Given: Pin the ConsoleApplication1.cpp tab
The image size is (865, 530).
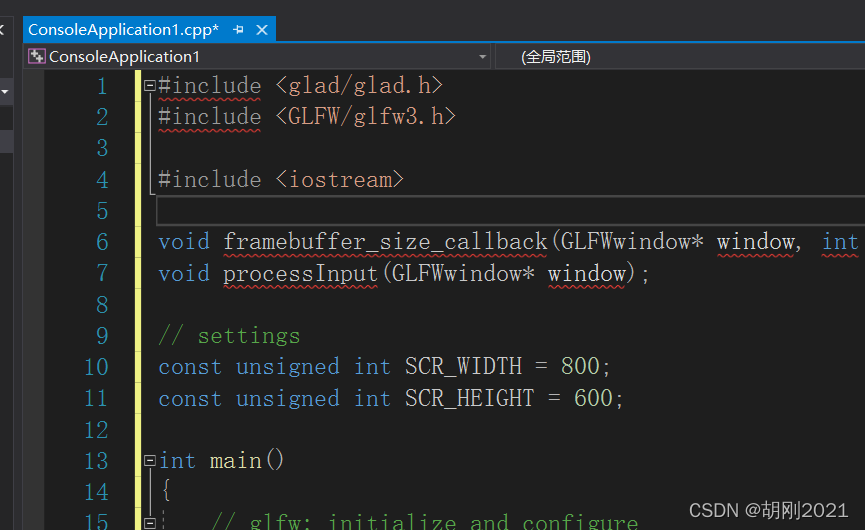Looking at the screenshot, I should 238,30.
